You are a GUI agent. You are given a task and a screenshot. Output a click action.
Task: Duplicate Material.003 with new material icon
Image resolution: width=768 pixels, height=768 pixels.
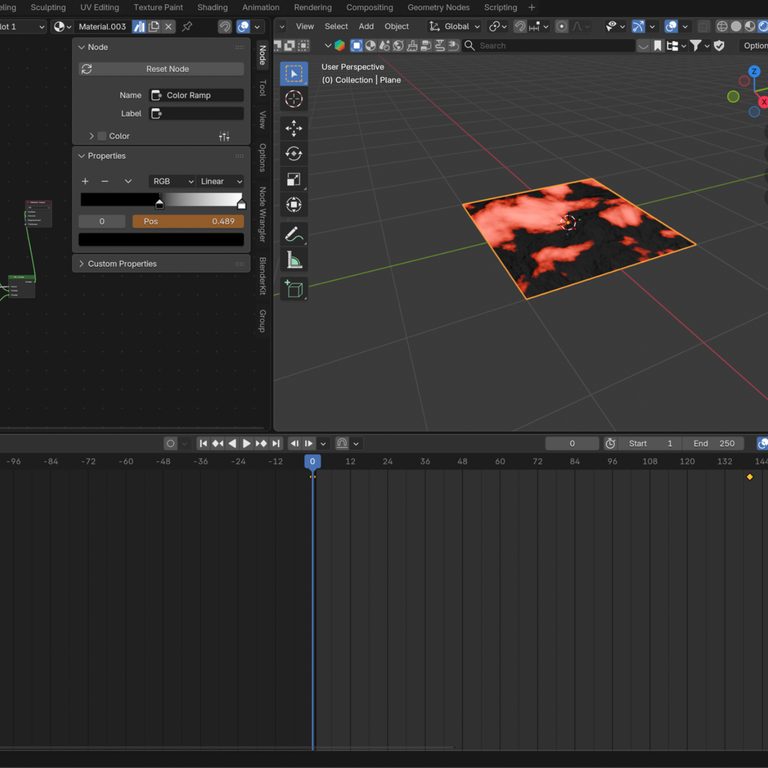tap(154, 26)
